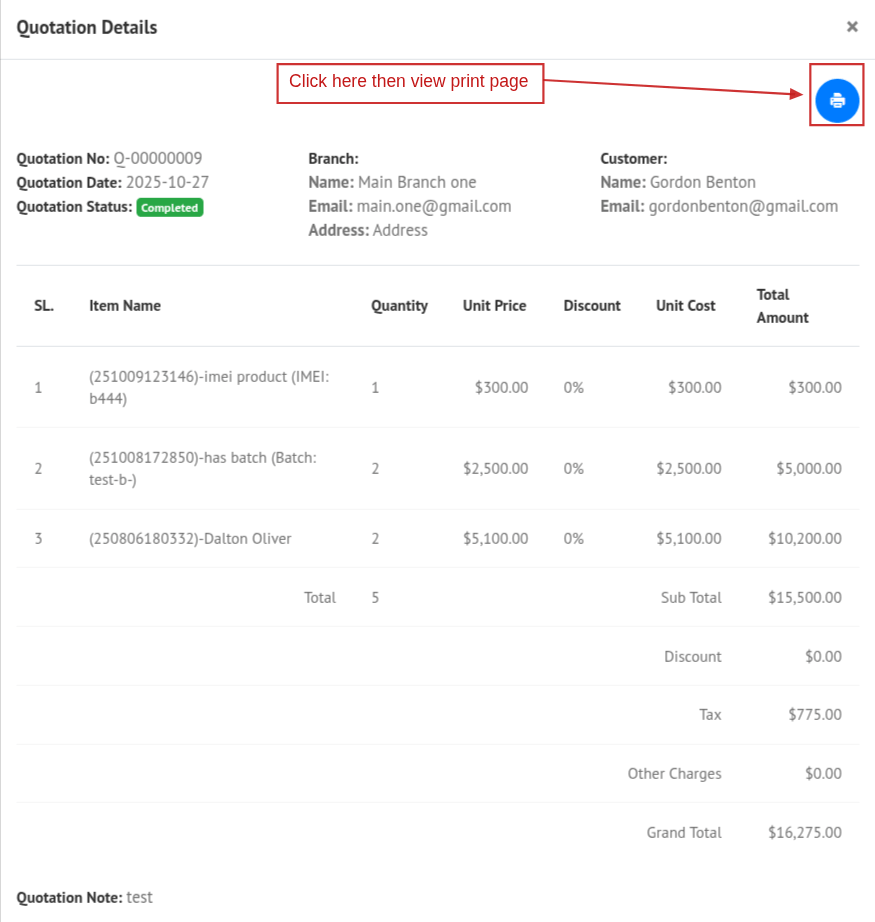Image resolution: width=875 pixels, height=922 pixels.
Task: Click the green Completed status badge
Action: point(170,208)
